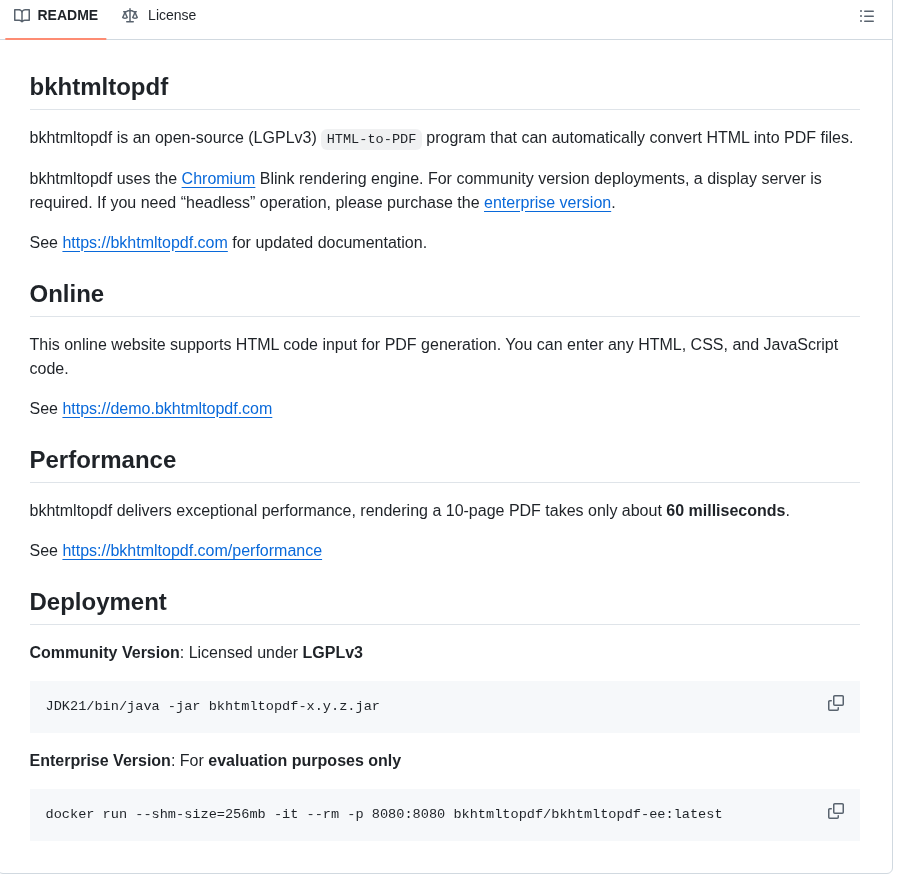The image size is (901, 888).
Task: Open the Chromium hyperlink
Action: coord(218,178)
